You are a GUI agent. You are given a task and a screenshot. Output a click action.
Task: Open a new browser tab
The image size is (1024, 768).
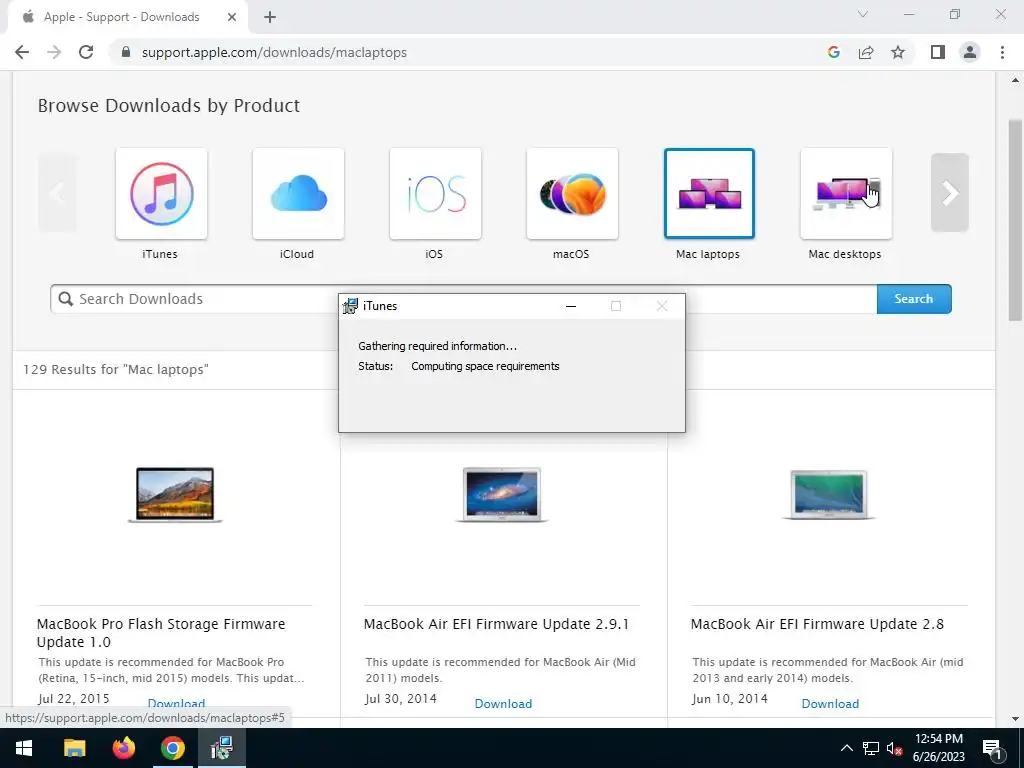(270, 17)
